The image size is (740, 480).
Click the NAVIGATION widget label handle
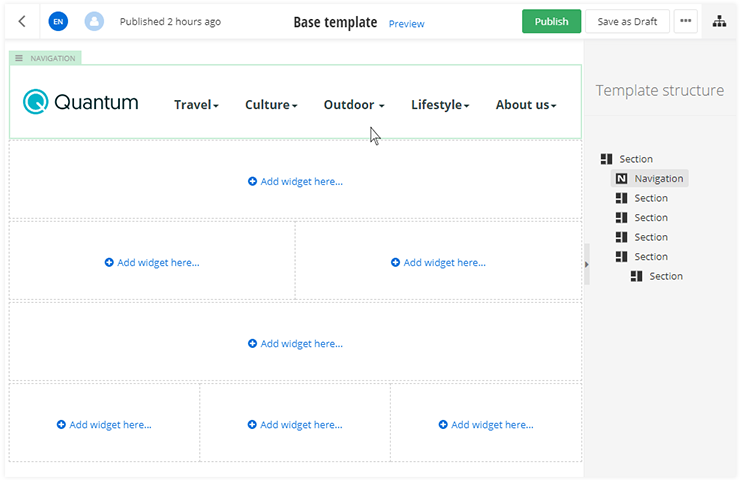tap(45, 58)
